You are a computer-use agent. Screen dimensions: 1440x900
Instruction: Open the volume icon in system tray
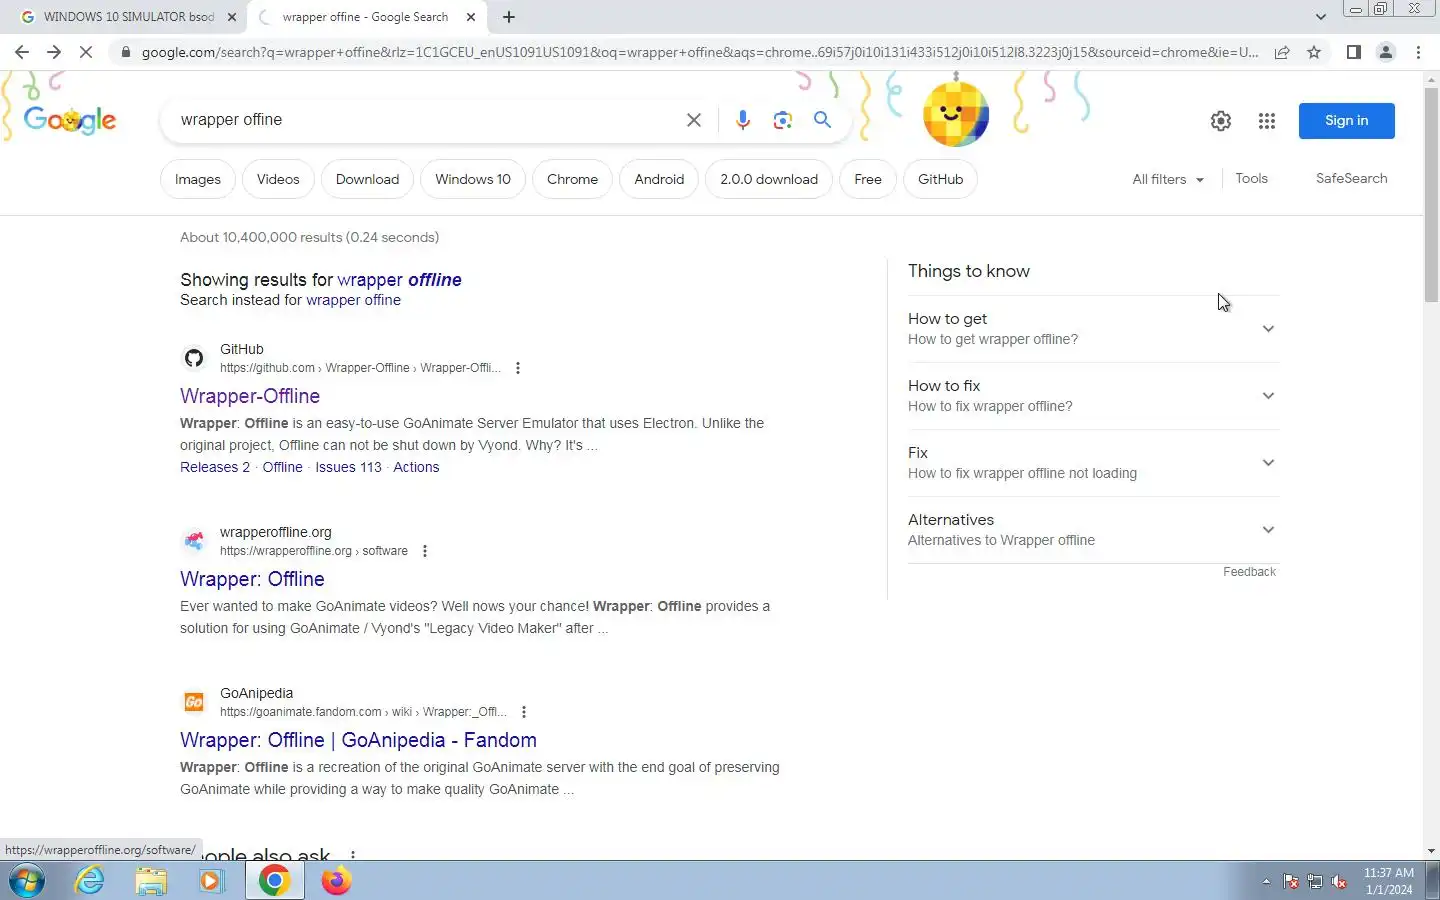click(1339, 882)
